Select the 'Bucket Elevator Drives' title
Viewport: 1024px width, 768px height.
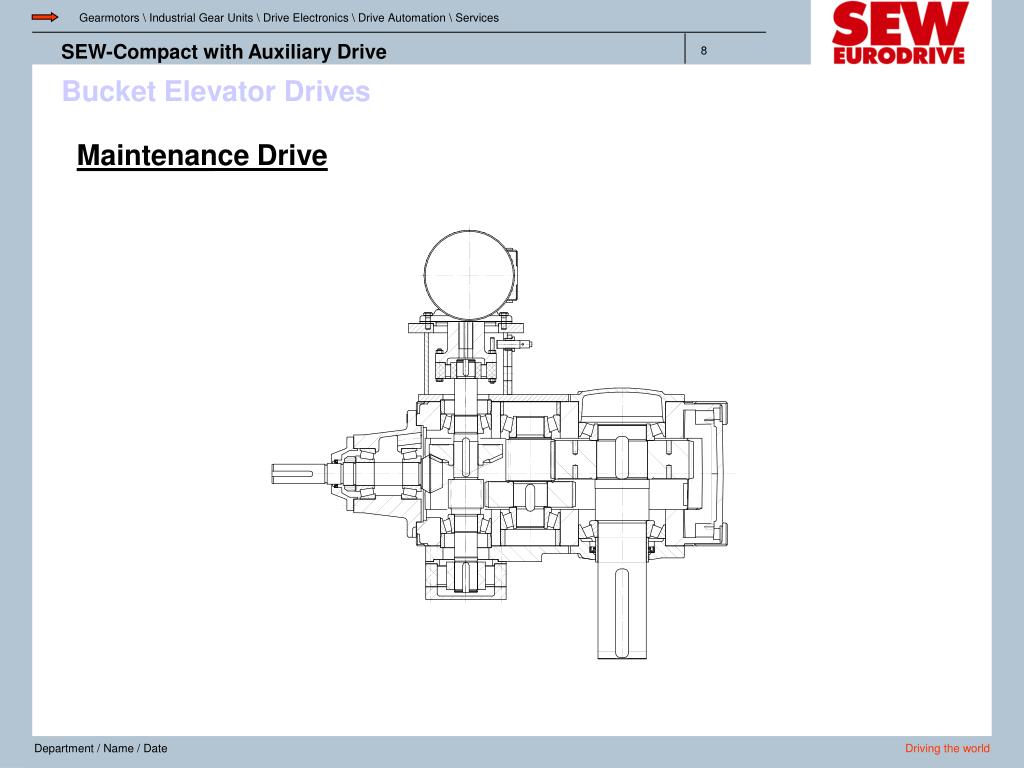(x=216, y=91)
